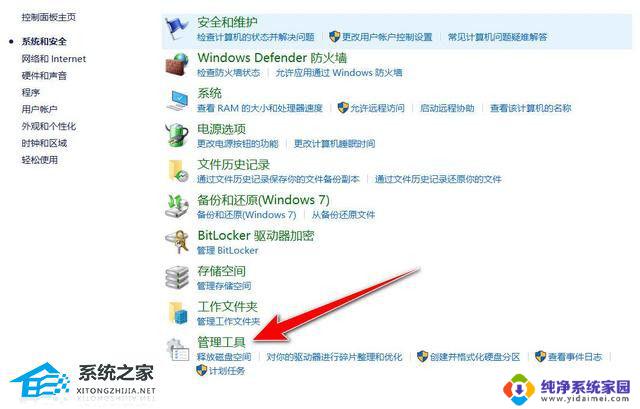Click the Power Options battery icon
Screen dimensions: 640x409
(x=177, y=135)
